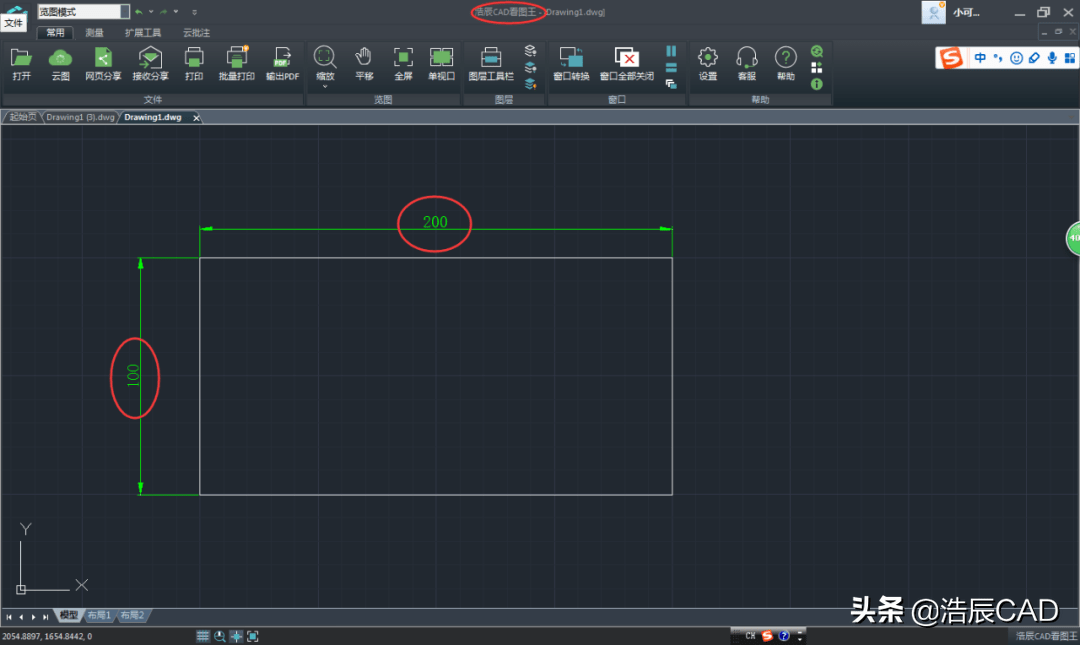The image size is (1080, 645).
Task: Open the 文件 file menu button
Action: pos(13,22)
